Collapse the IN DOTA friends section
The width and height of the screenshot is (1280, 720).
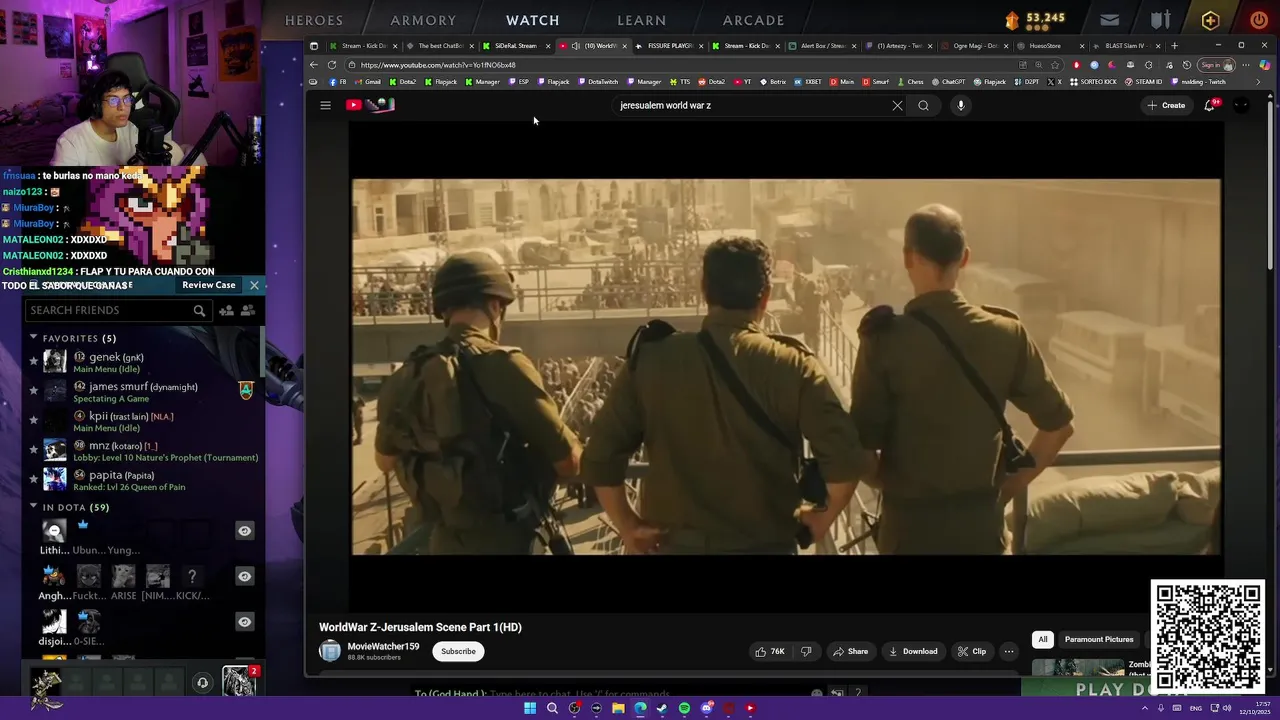33,507
